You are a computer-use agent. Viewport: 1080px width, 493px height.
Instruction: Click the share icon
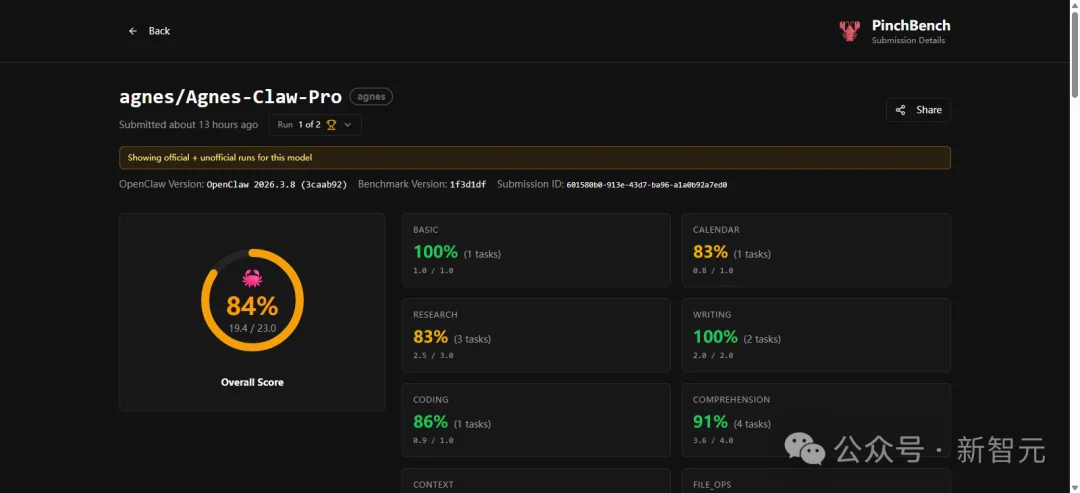pos(900,110)
